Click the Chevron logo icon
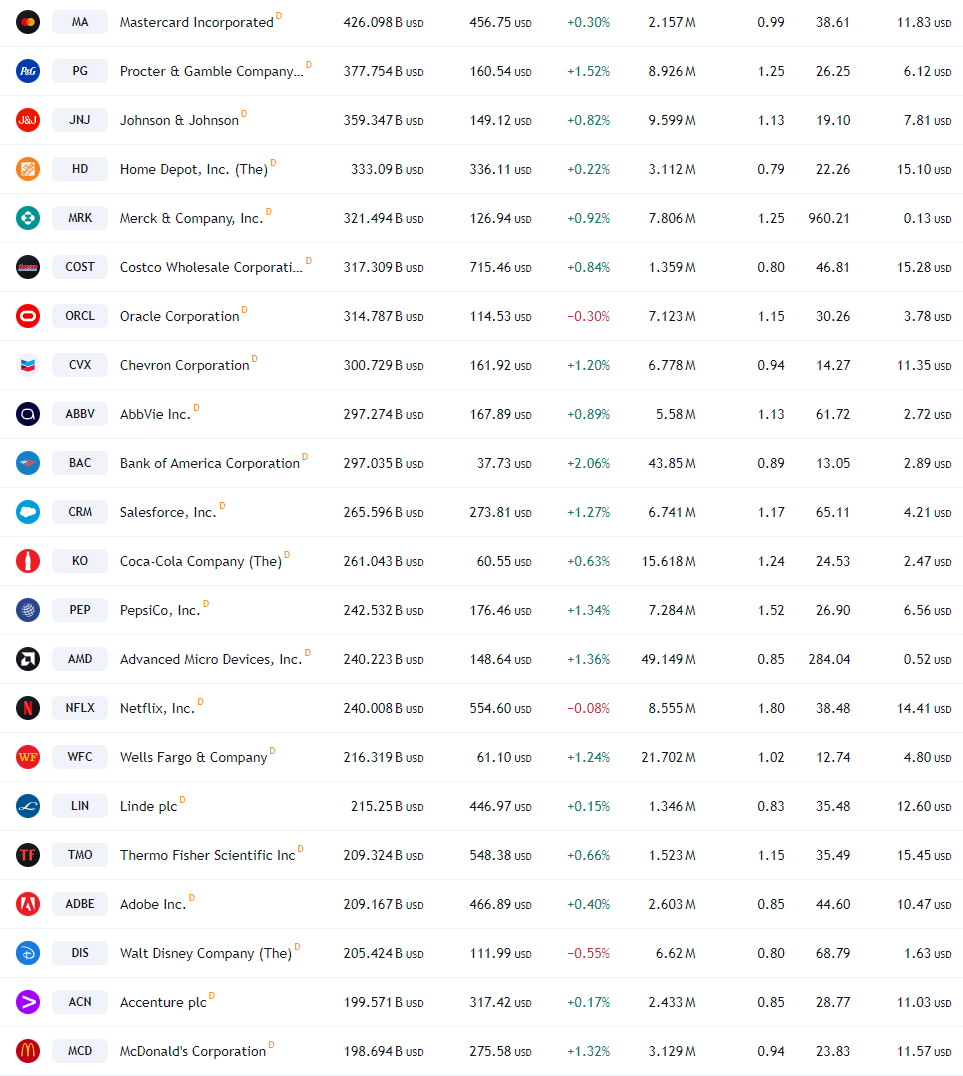 point(28,365)
